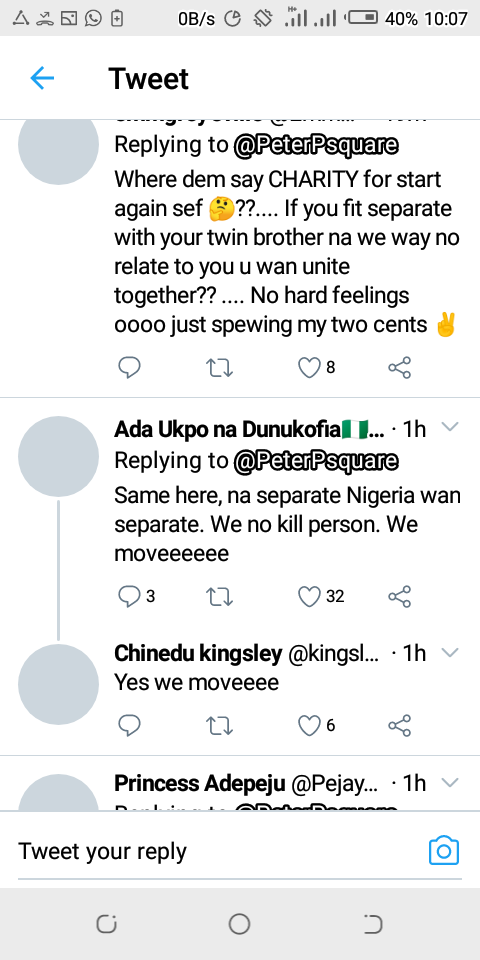Screen dimensions: 480x960
Task: Expand chevron on Princess Adepeju's tweet
Action: tap(450, 782)
